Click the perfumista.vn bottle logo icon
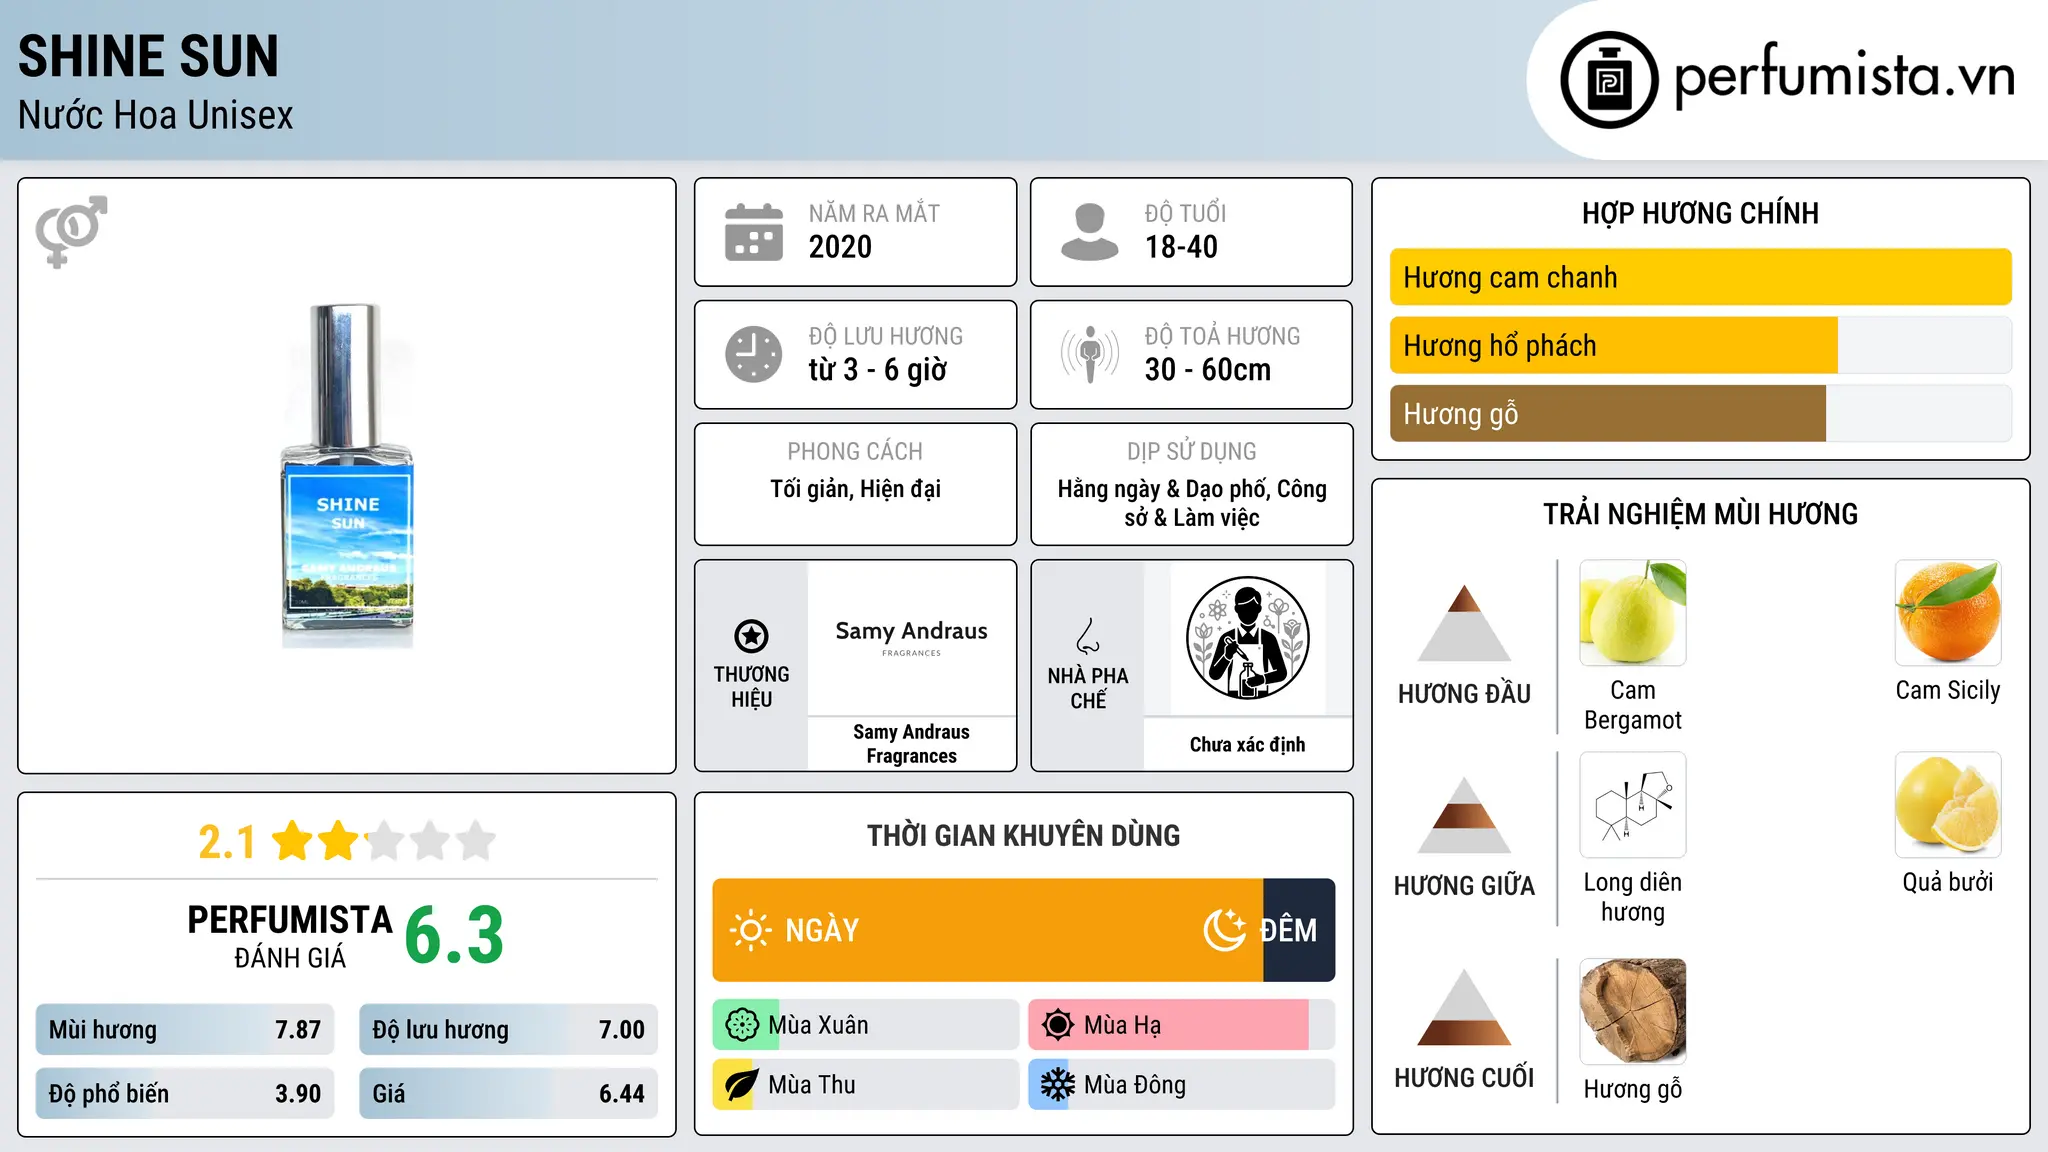 click(x=1609, y=80)
